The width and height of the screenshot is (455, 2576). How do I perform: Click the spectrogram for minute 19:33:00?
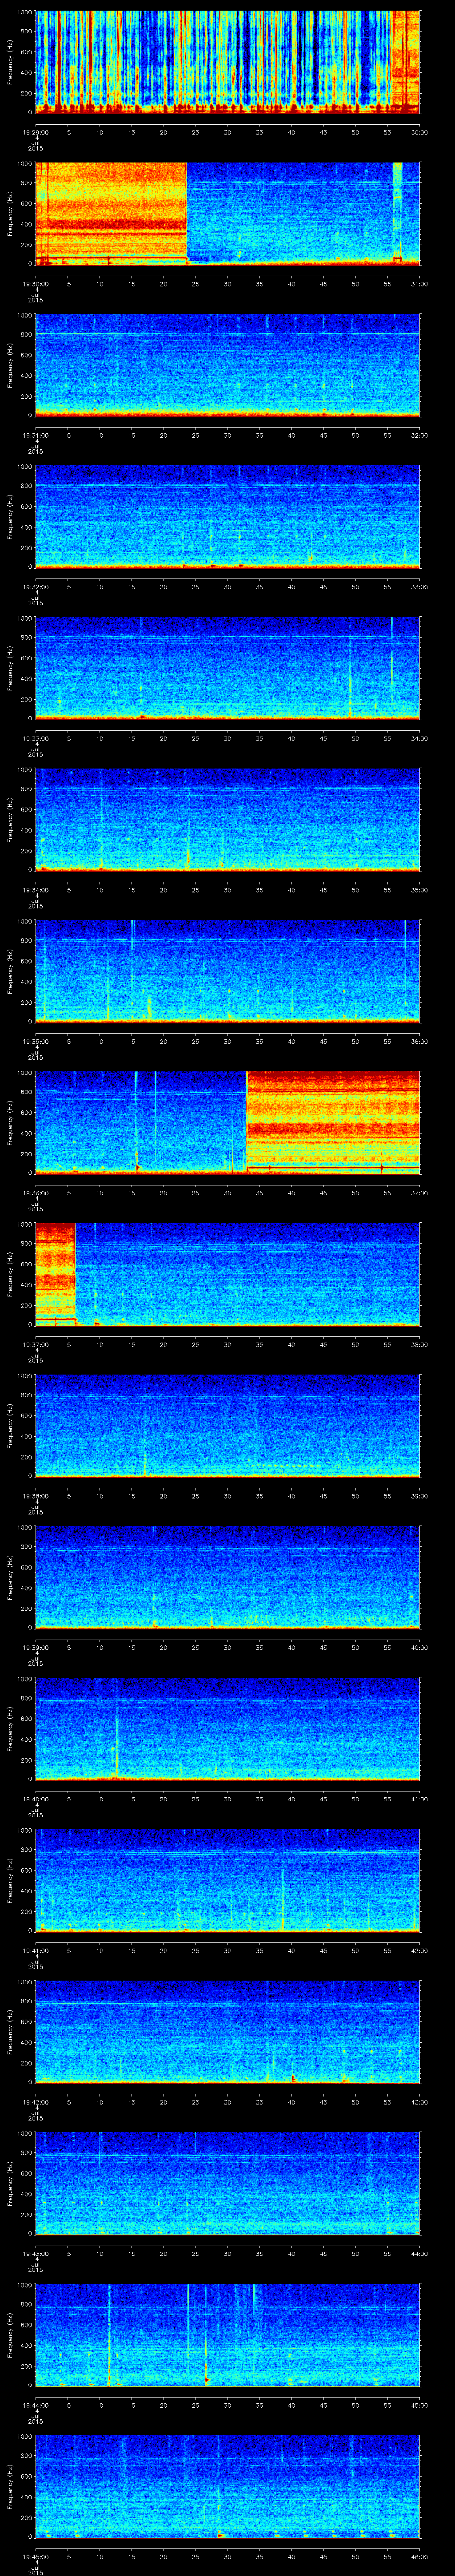pos(227,668)
